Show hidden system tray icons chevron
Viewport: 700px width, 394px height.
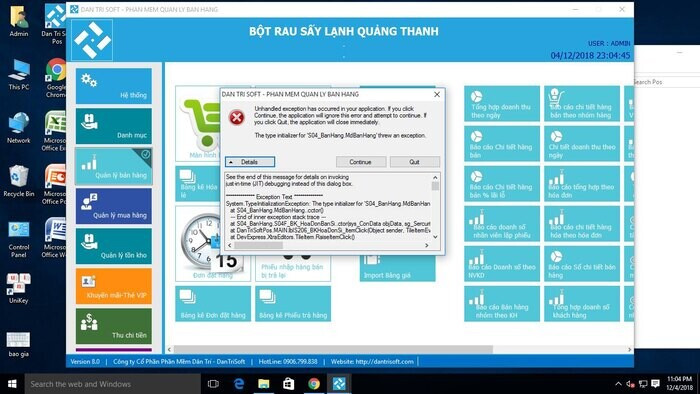(x=618, y=384)
